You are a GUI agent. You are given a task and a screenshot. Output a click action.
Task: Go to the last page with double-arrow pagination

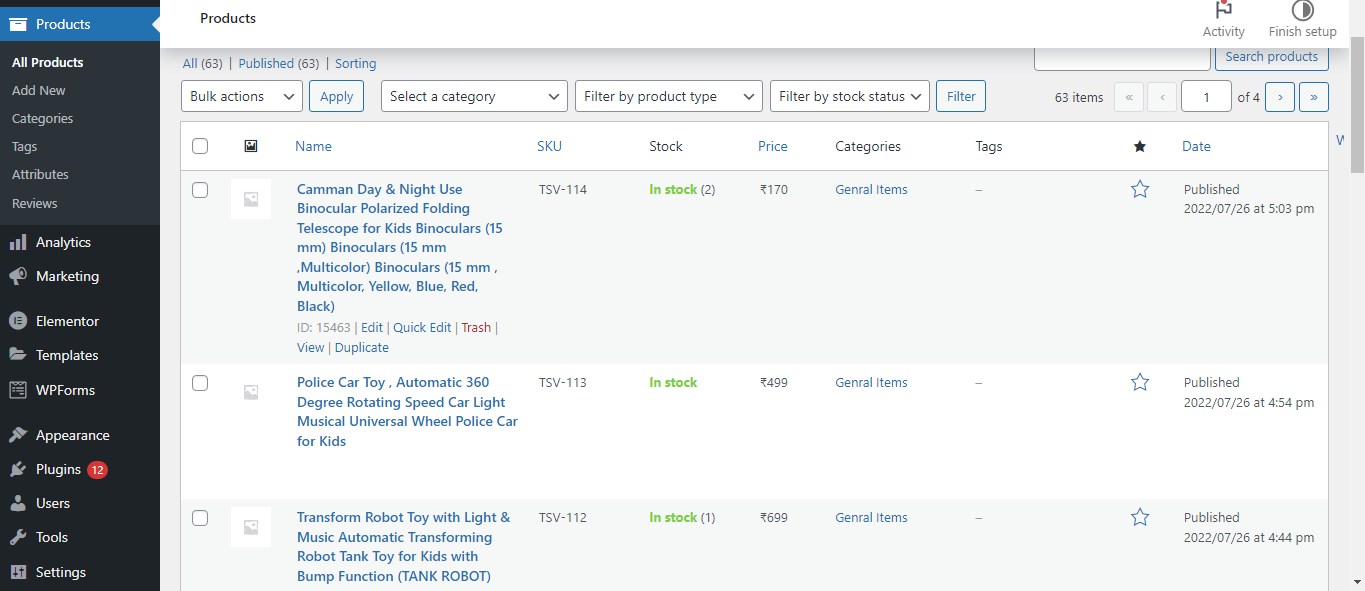click(x=1313, y=96)
